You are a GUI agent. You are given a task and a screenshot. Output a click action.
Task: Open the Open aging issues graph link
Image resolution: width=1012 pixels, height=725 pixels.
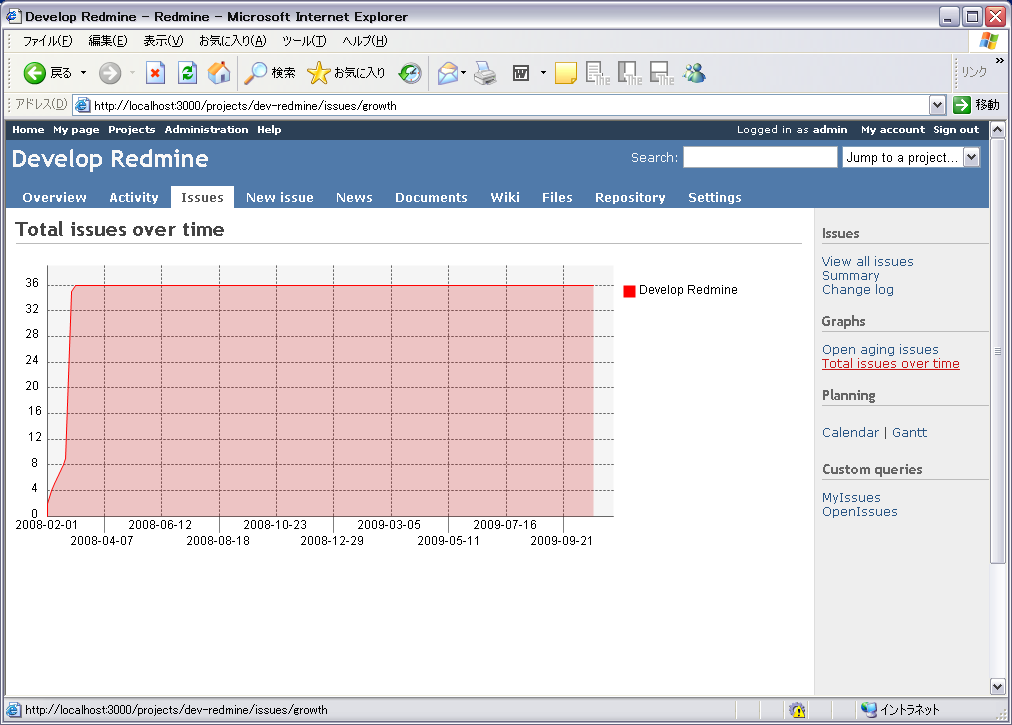[880, 349]
